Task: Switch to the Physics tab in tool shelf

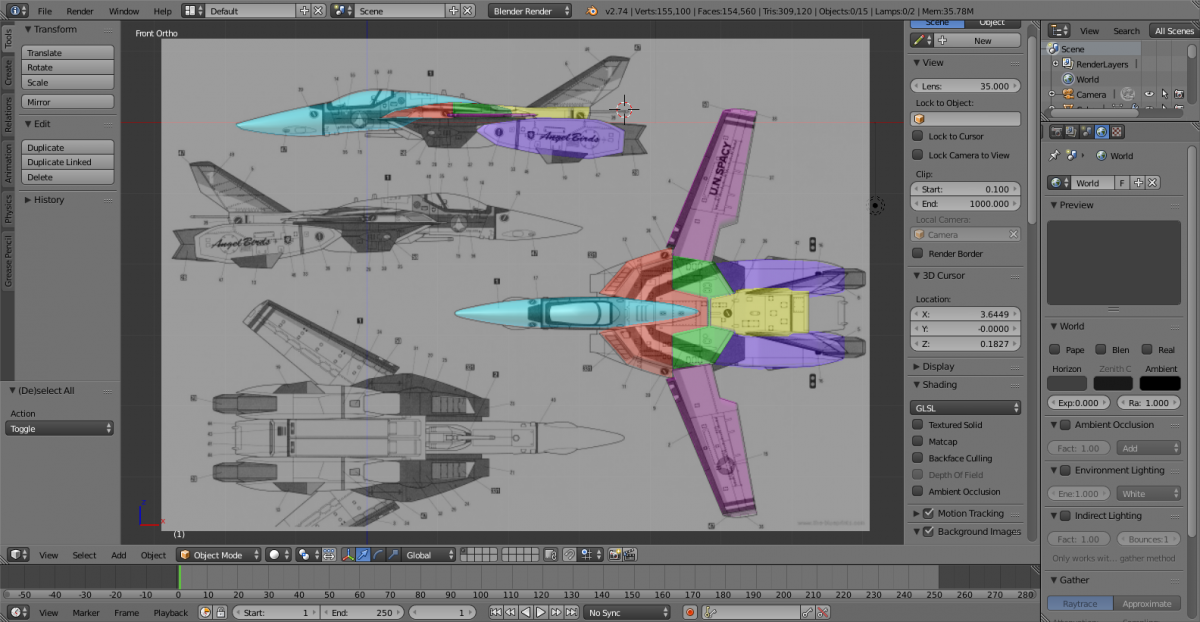Action: click(x=8, y=208)
